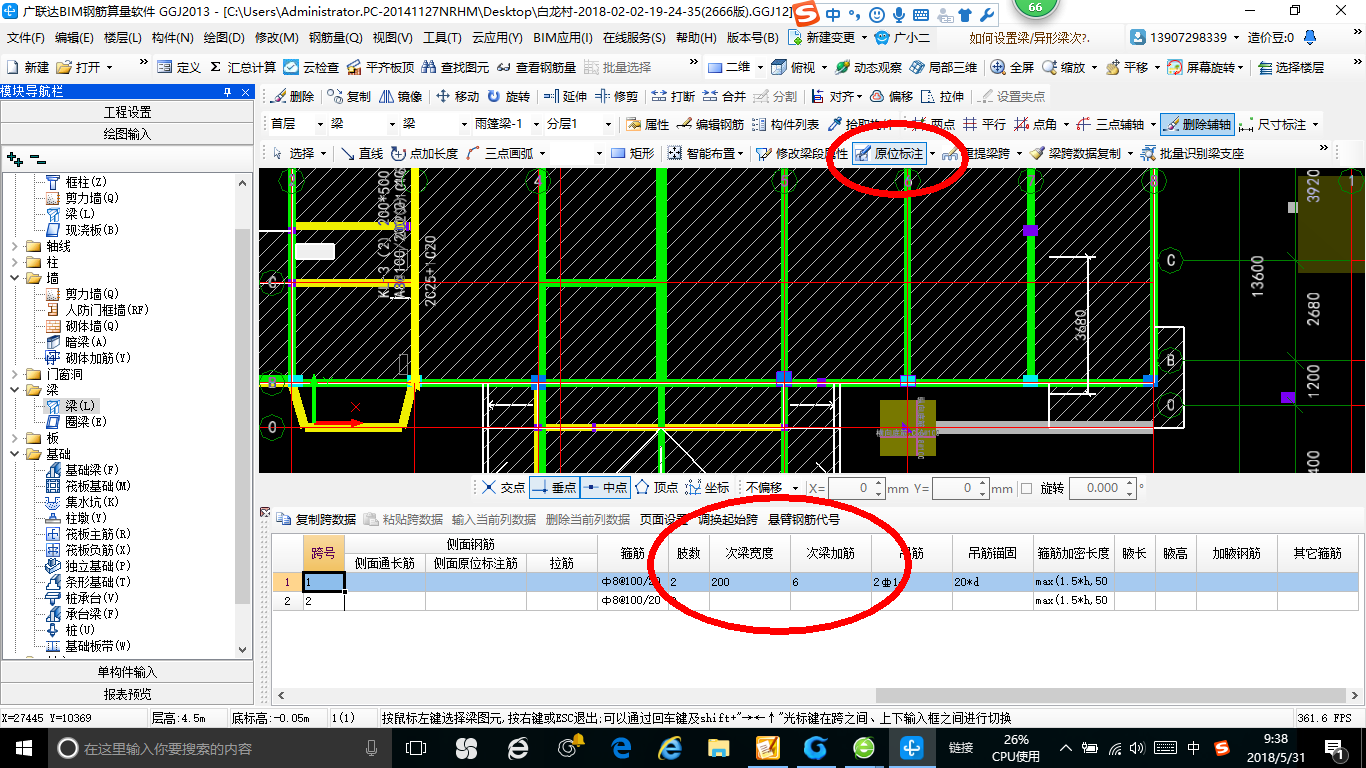Select the 镜像 mirror tool
This screenshot has height=768, width=1366.
pos(400,97)
